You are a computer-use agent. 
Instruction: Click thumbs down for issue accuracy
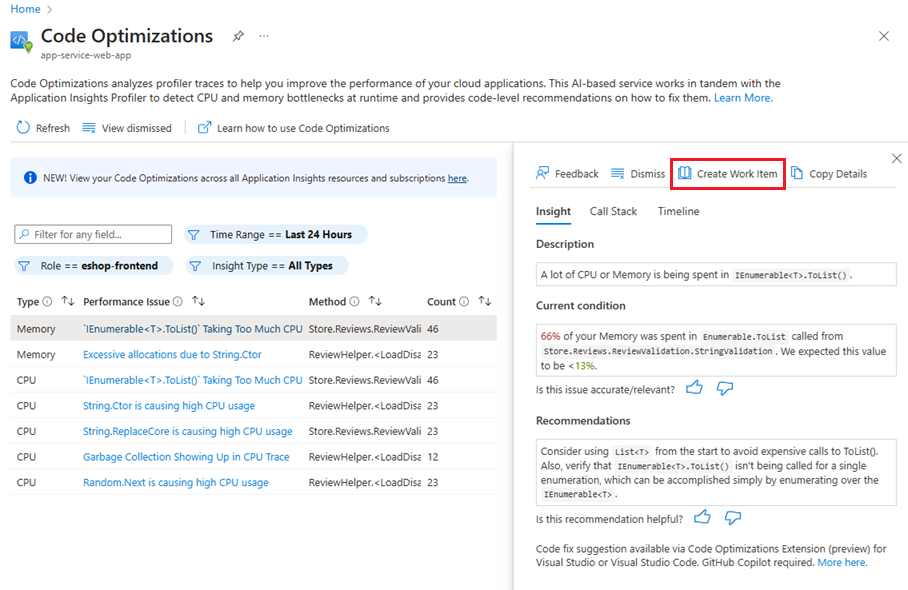725,388
